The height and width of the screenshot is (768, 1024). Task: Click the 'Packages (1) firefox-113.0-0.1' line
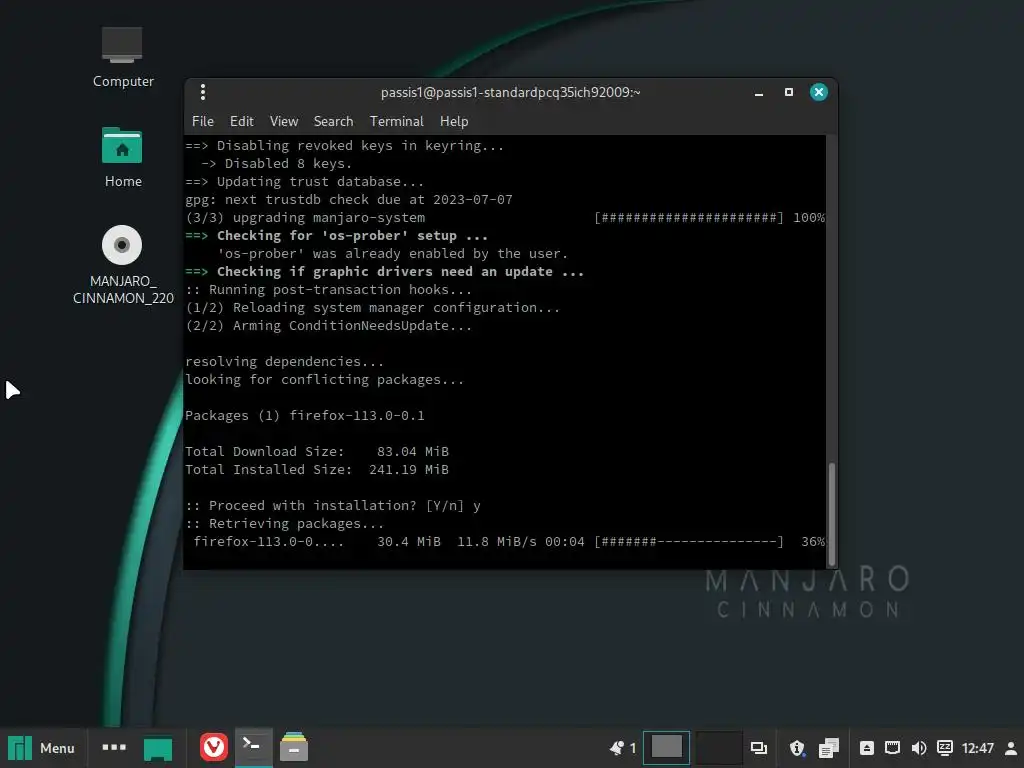pos(305,415)
